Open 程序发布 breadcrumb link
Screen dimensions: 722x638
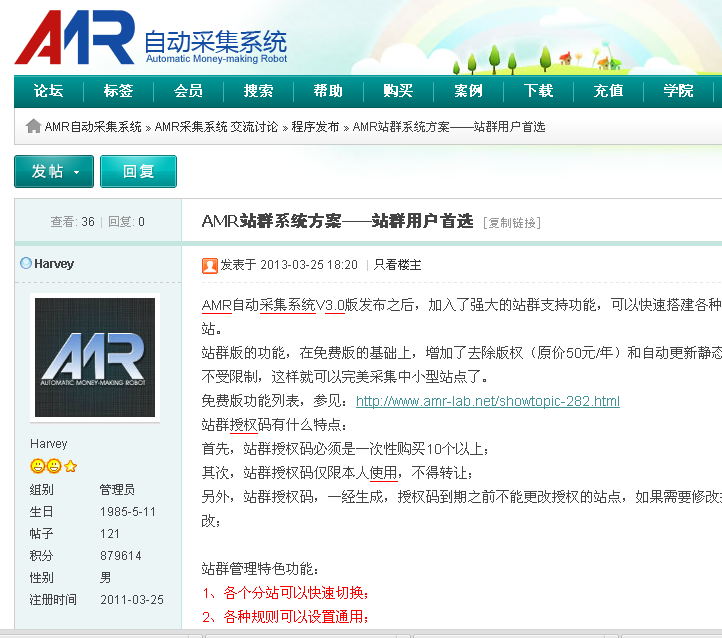click(315, 127)
